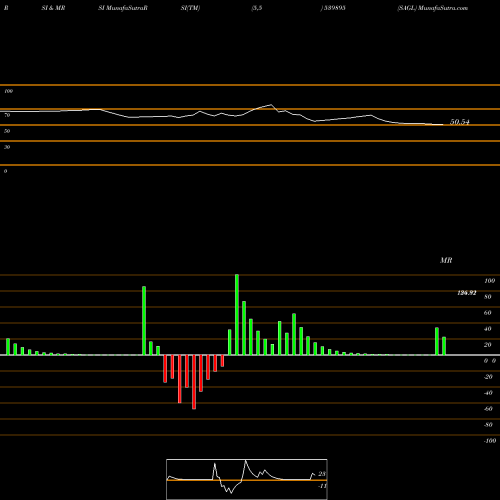Click the header text SI(TM)
The width and height of the screenshot is (500, 500).
tap(190, 8)
